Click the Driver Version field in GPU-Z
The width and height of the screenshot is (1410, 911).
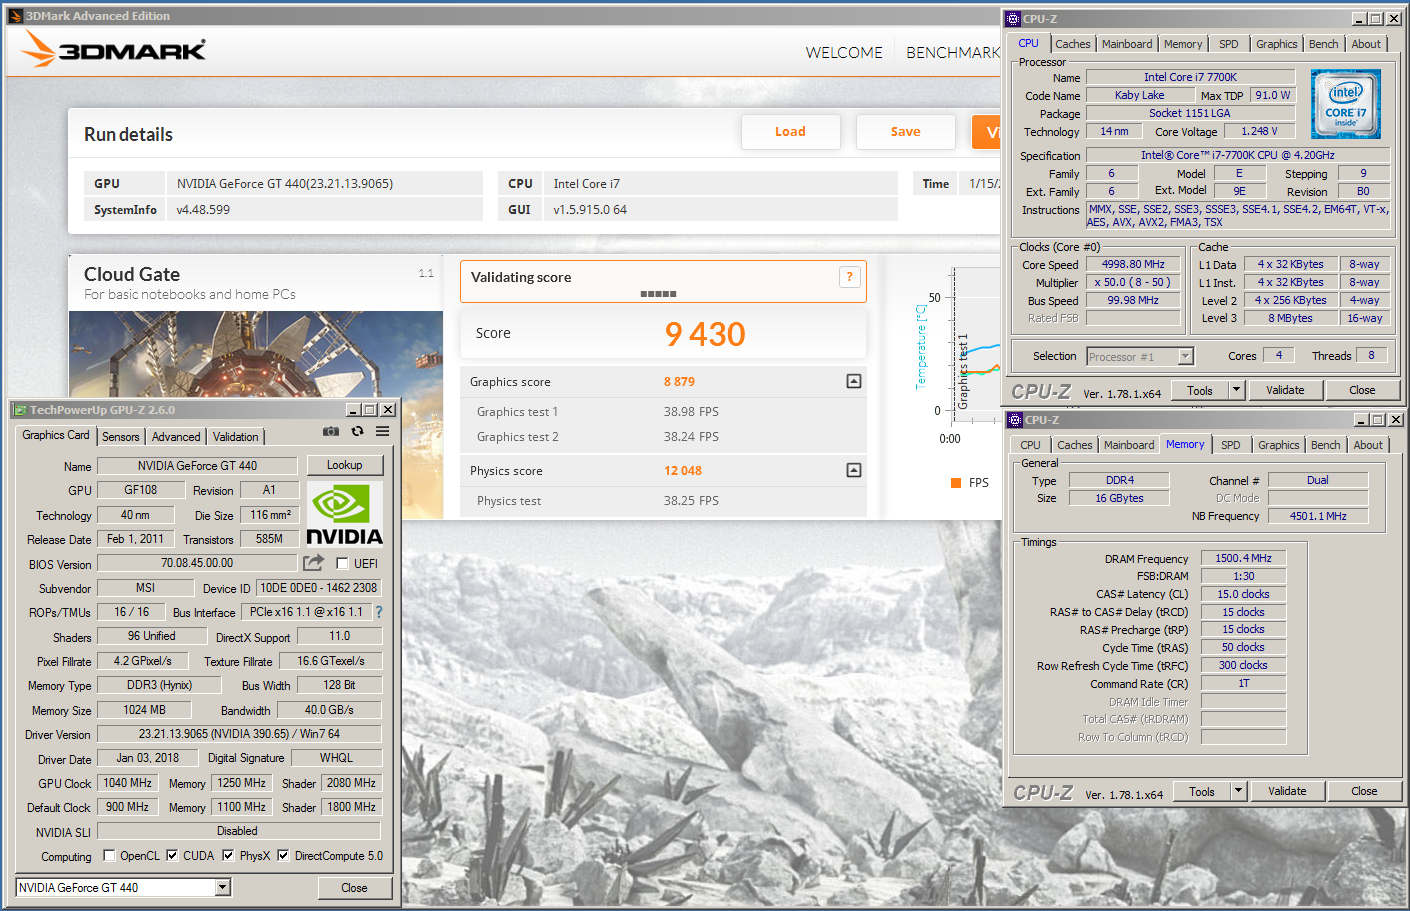point(239,733)
